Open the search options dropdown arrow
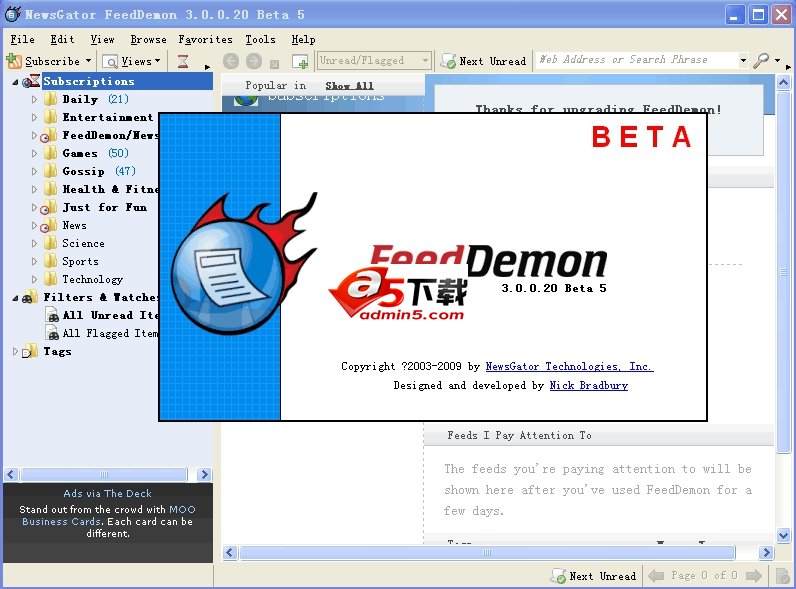The height and width of the screenshot is (589, 796). (777, 60)
